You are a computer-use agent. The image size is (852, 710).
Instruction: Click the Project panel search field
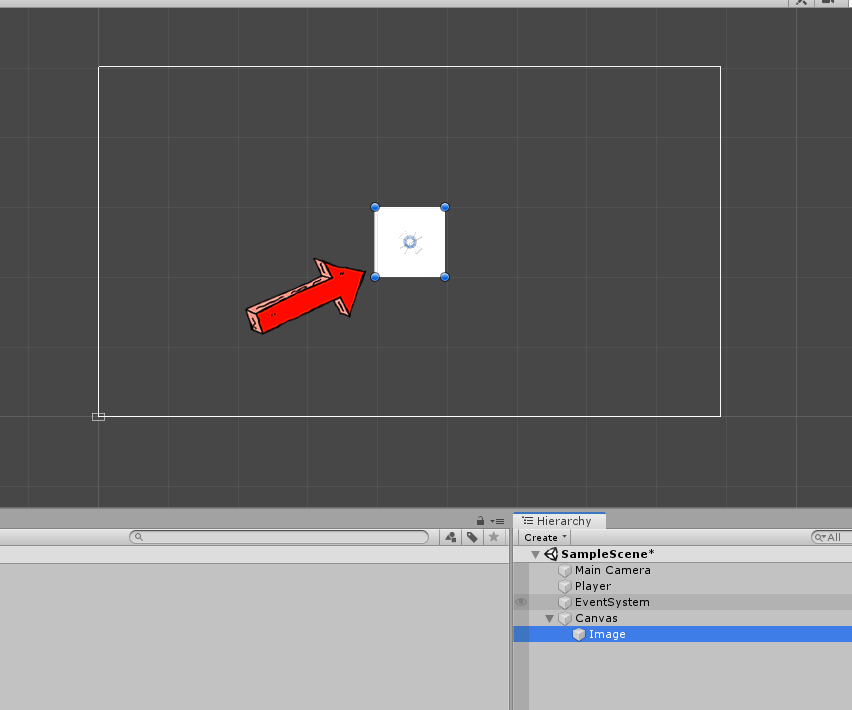tap(280, 537)
